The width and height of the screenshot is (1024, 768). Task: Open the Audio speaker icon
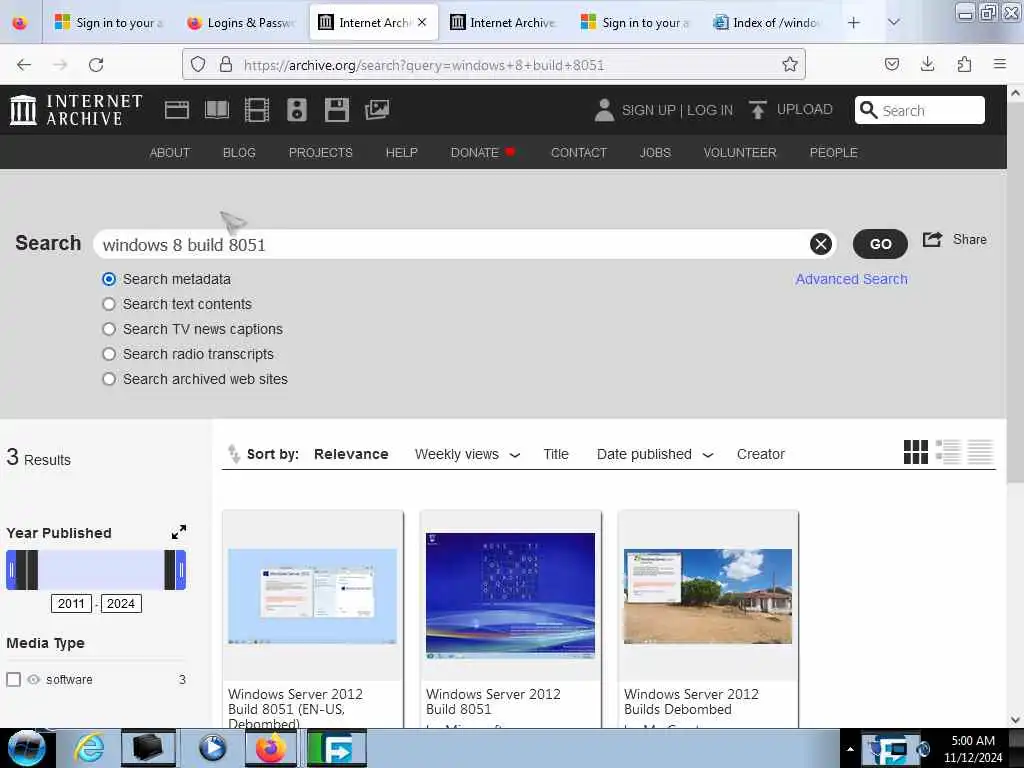(x=296, y=110)
